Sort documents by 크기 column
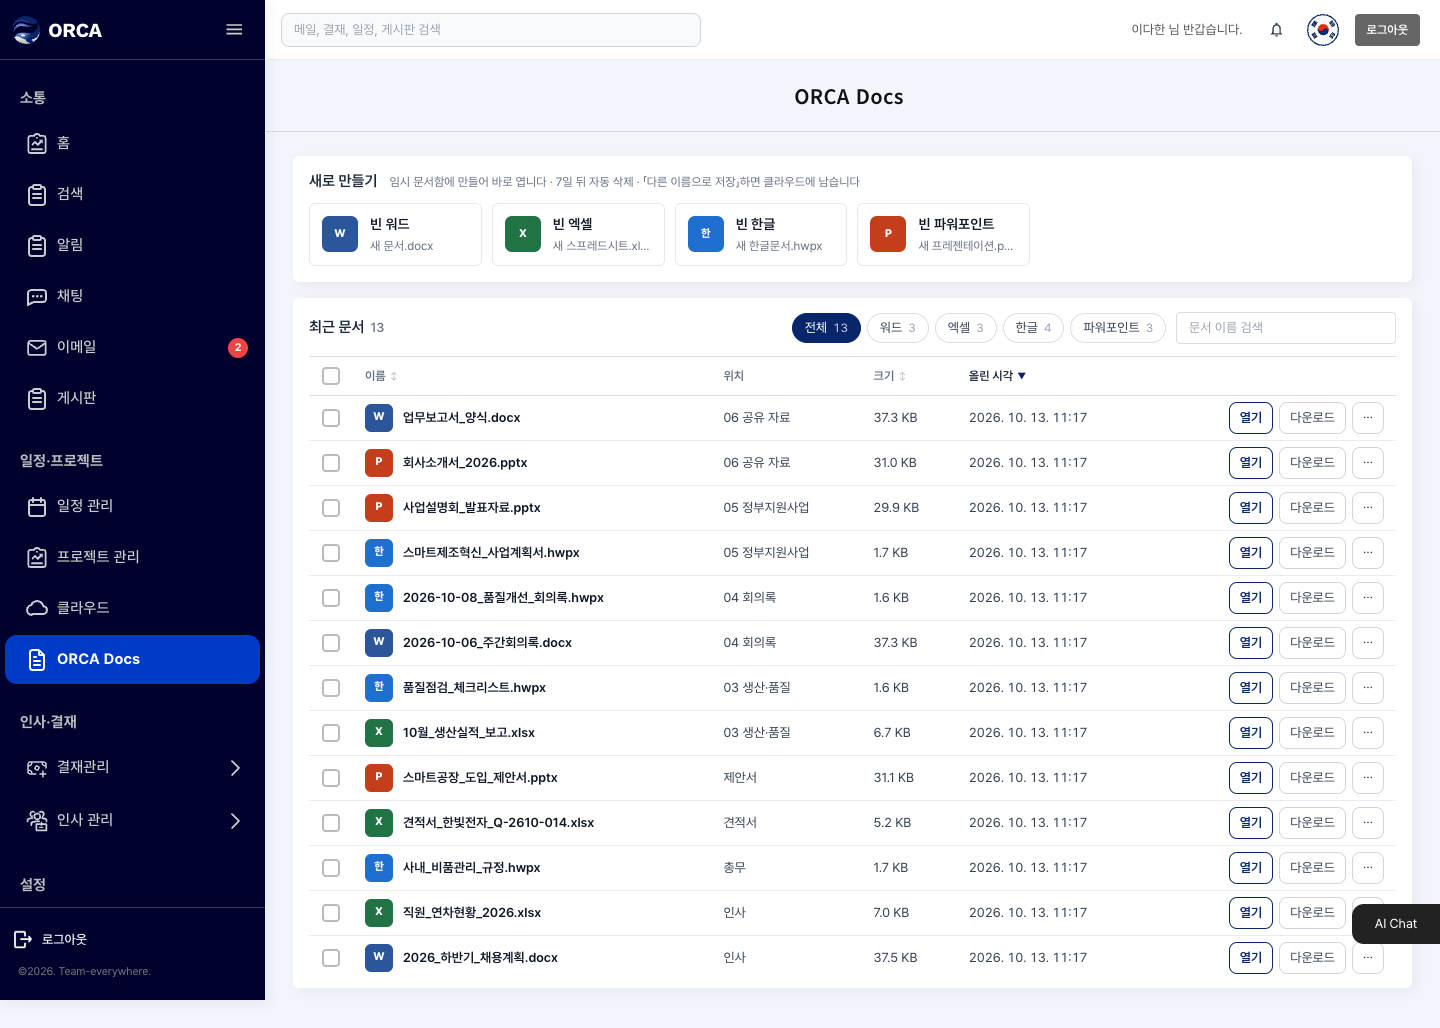 point(889,376)
